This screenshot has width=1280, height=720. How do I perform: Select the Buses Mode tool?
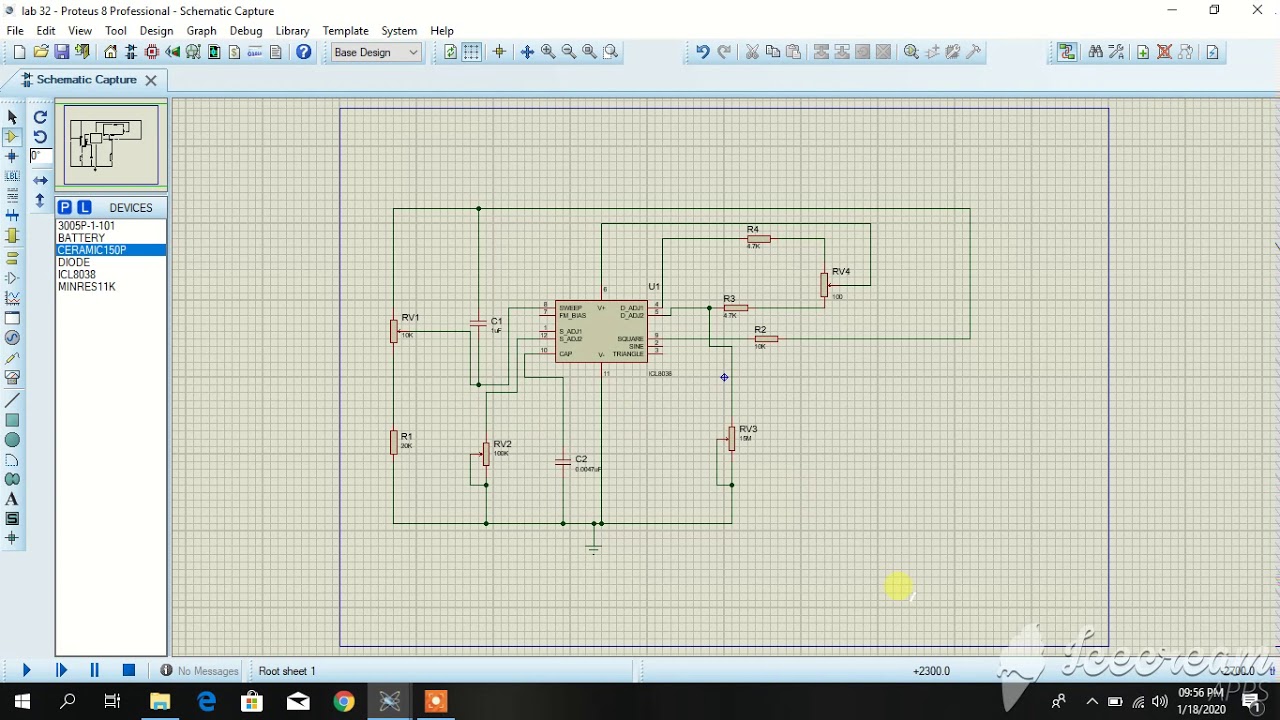[x=12, y=216]
